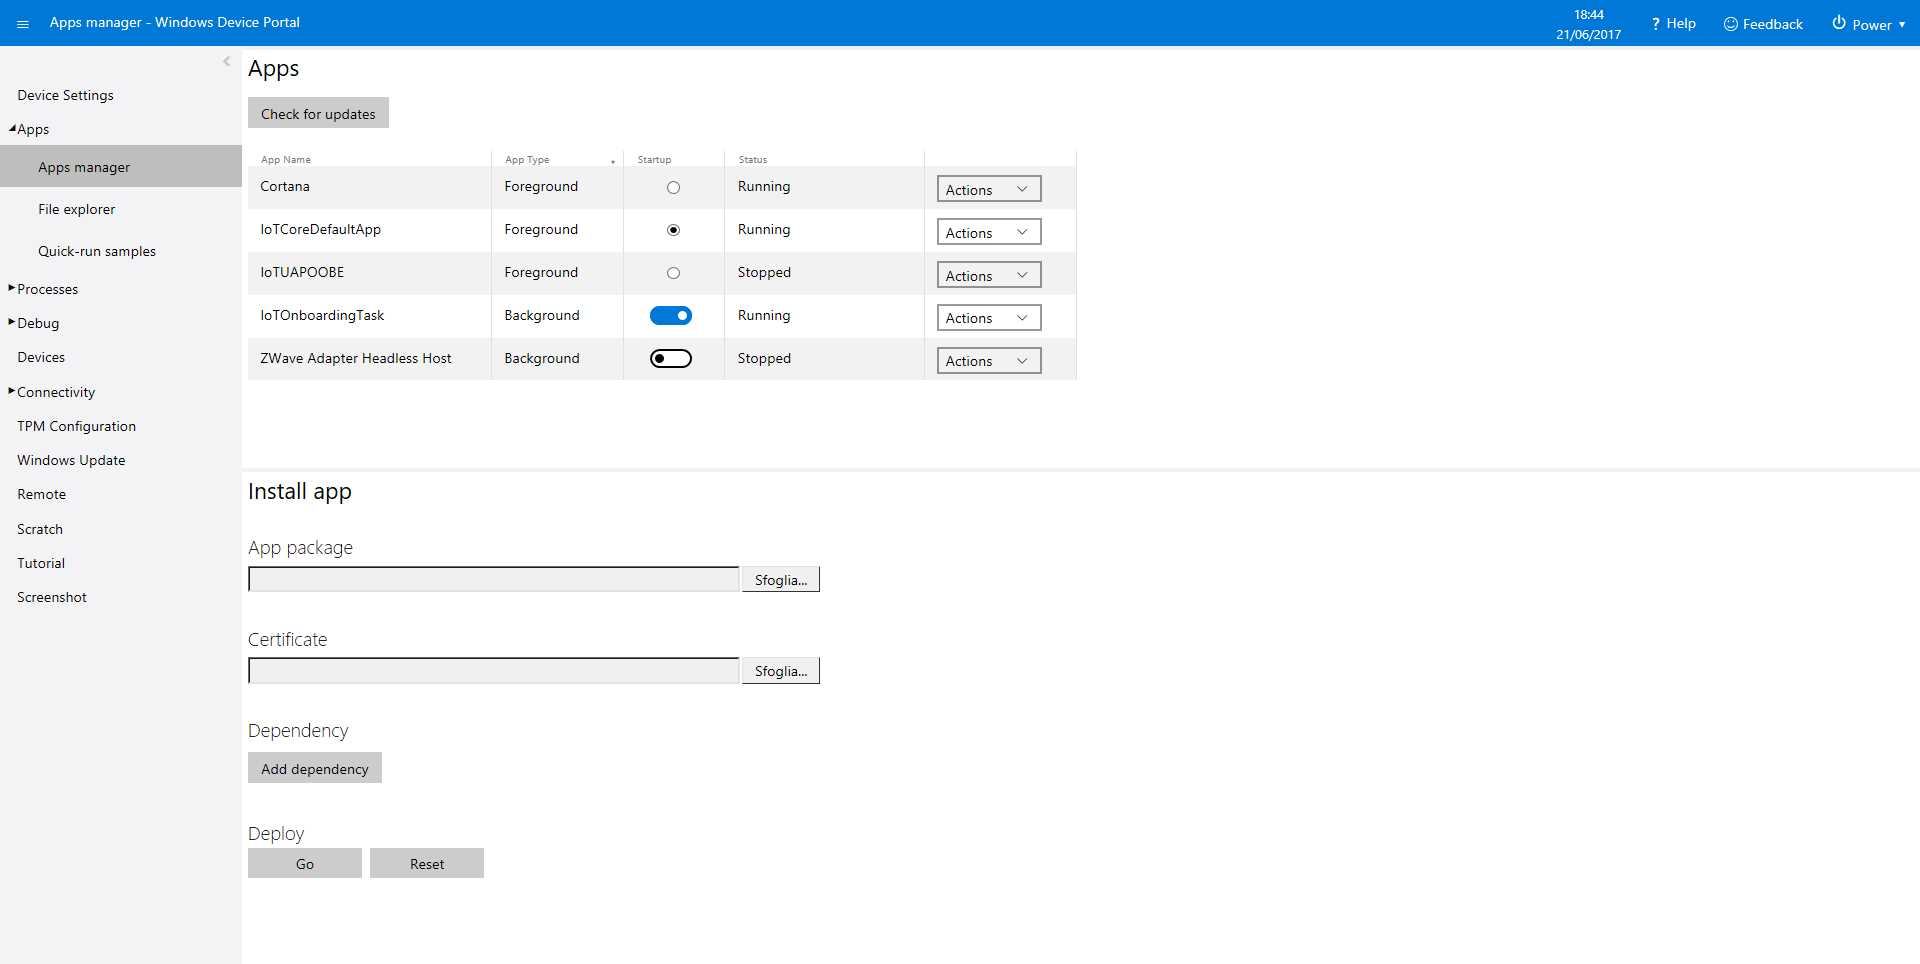The width and height of the screenshot is (1920, 964).
Task: Select the IoTCoreDefaultApp name cell
Action: 320,230
